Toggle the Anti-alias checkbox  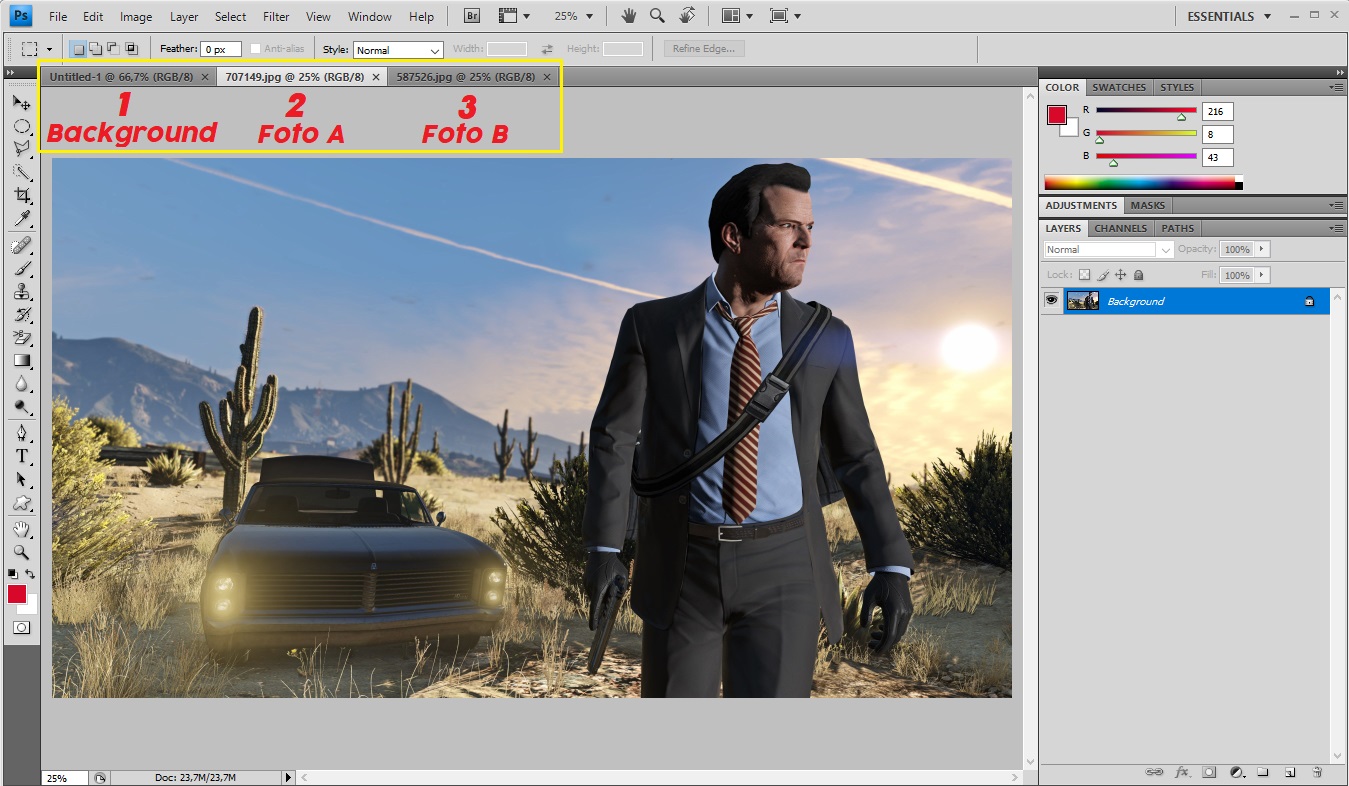256,49
